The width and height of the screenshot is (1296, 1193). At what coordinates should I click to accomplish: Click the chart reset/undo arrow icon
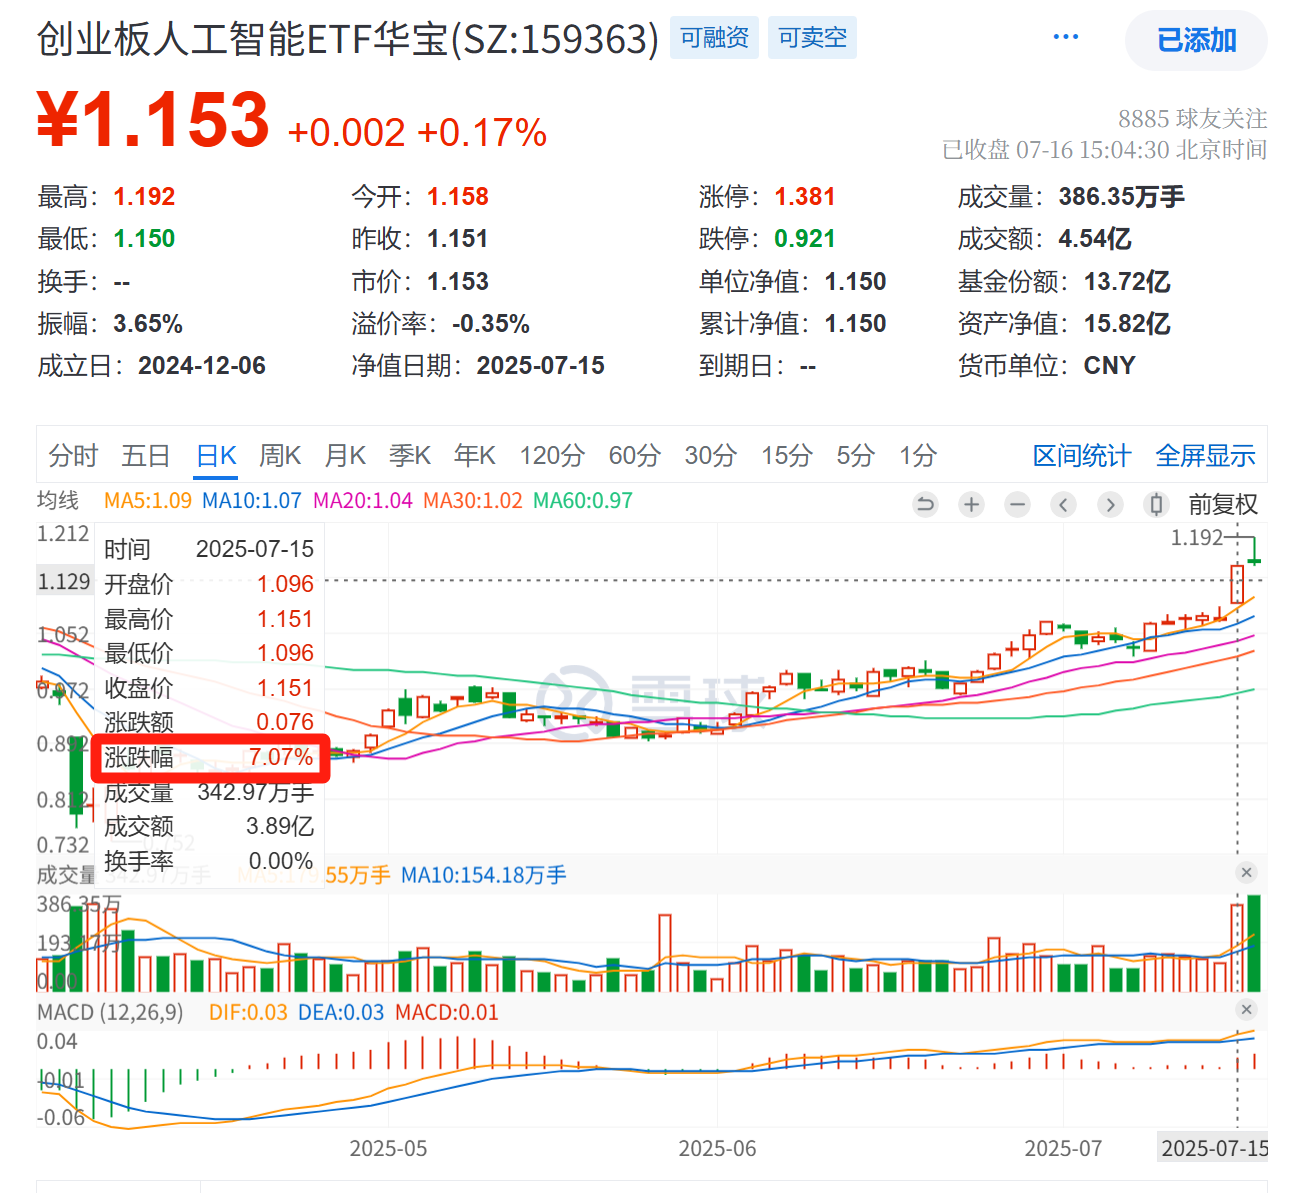click(925, 504)
